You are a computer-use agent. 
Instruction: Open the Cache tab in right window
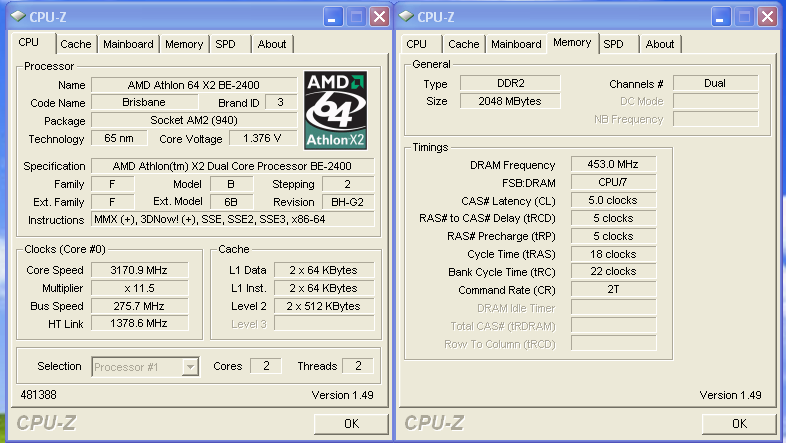(x=464, y=44)
